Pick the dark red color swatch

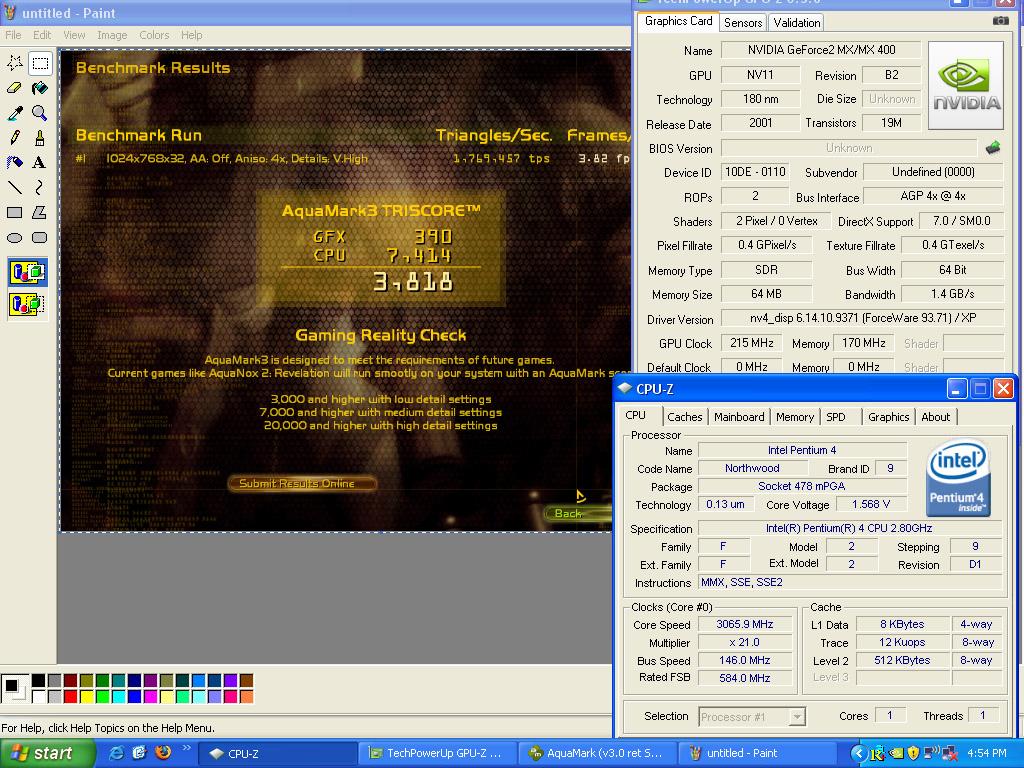coord(71,680)
